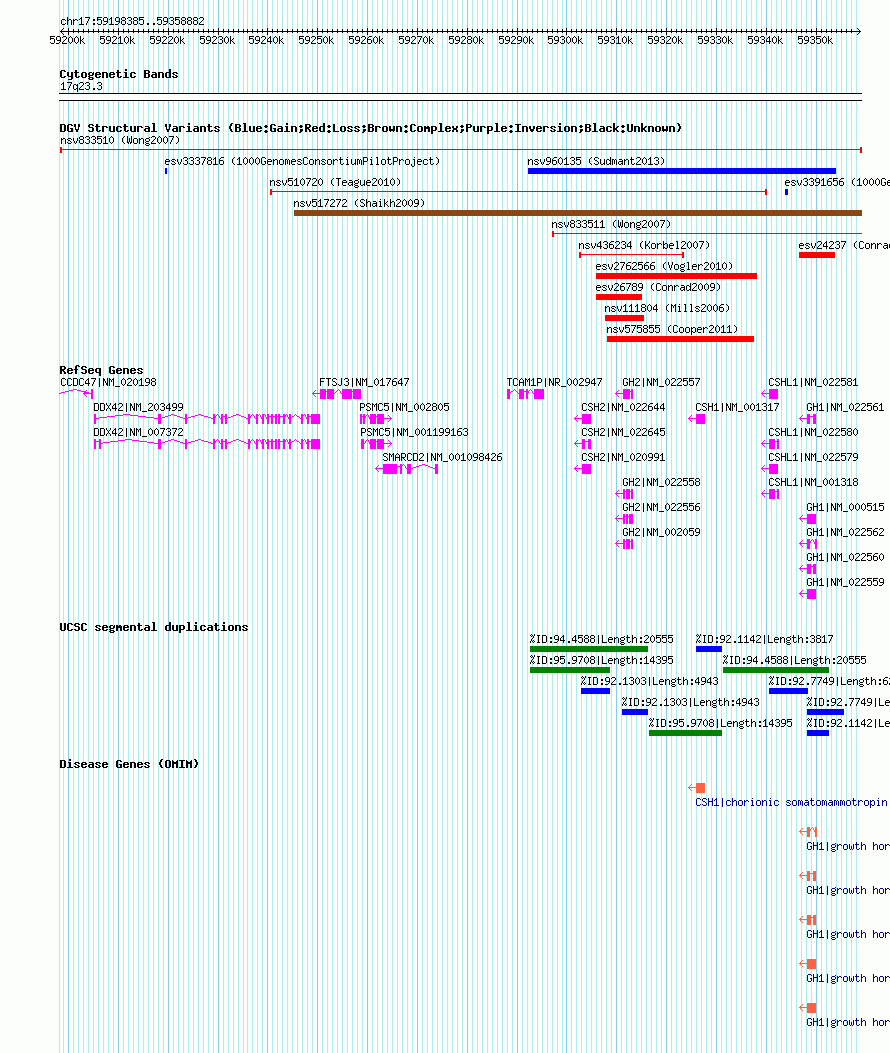Select the esv26789 (Conrad2009) red bar
Viewport: 890px width, 1053px height.
(x=619, y=297)
